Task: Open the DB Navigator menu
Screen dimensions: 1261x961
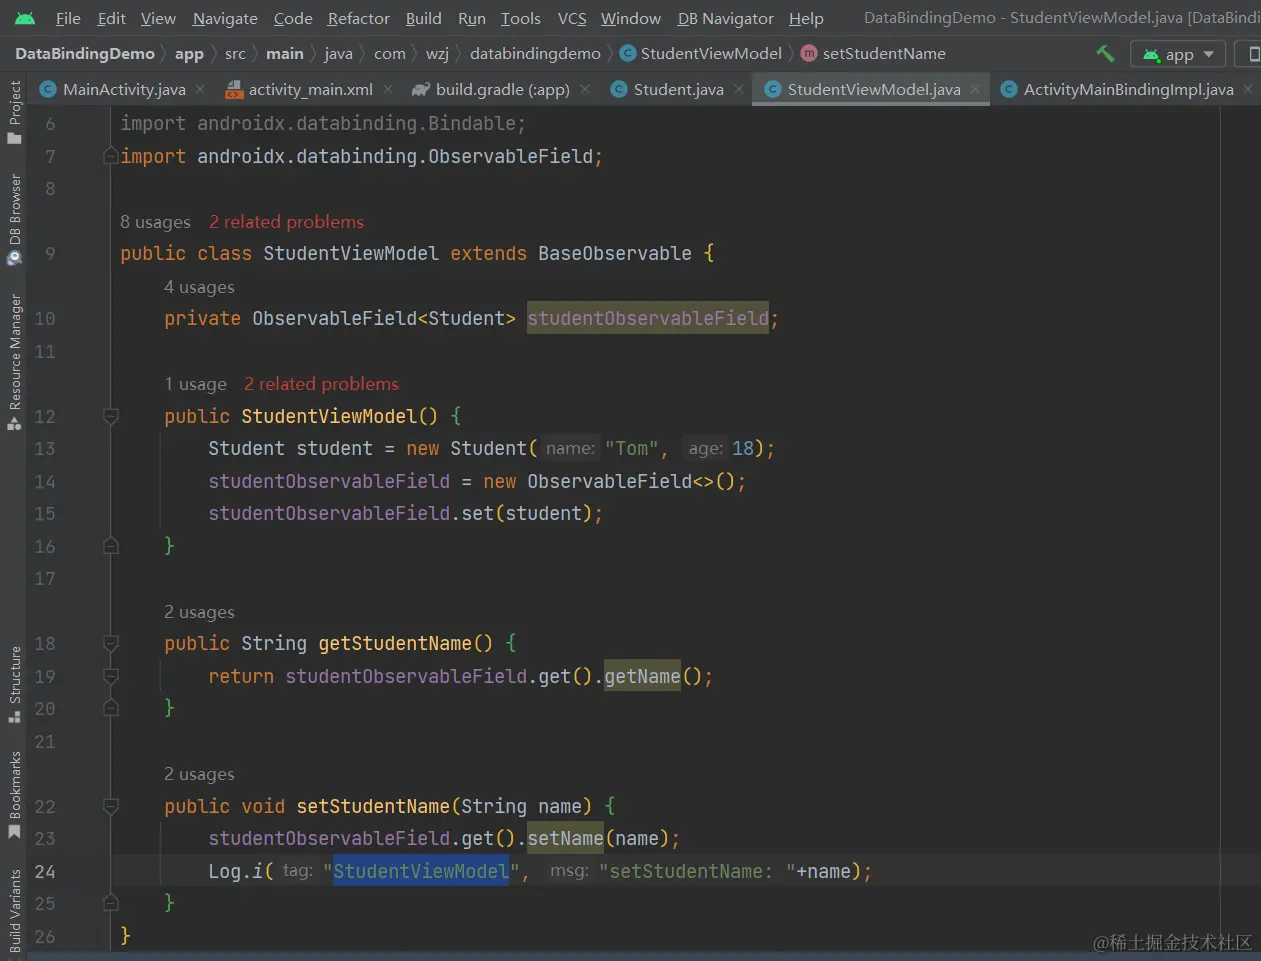Action: coord(725,18)
